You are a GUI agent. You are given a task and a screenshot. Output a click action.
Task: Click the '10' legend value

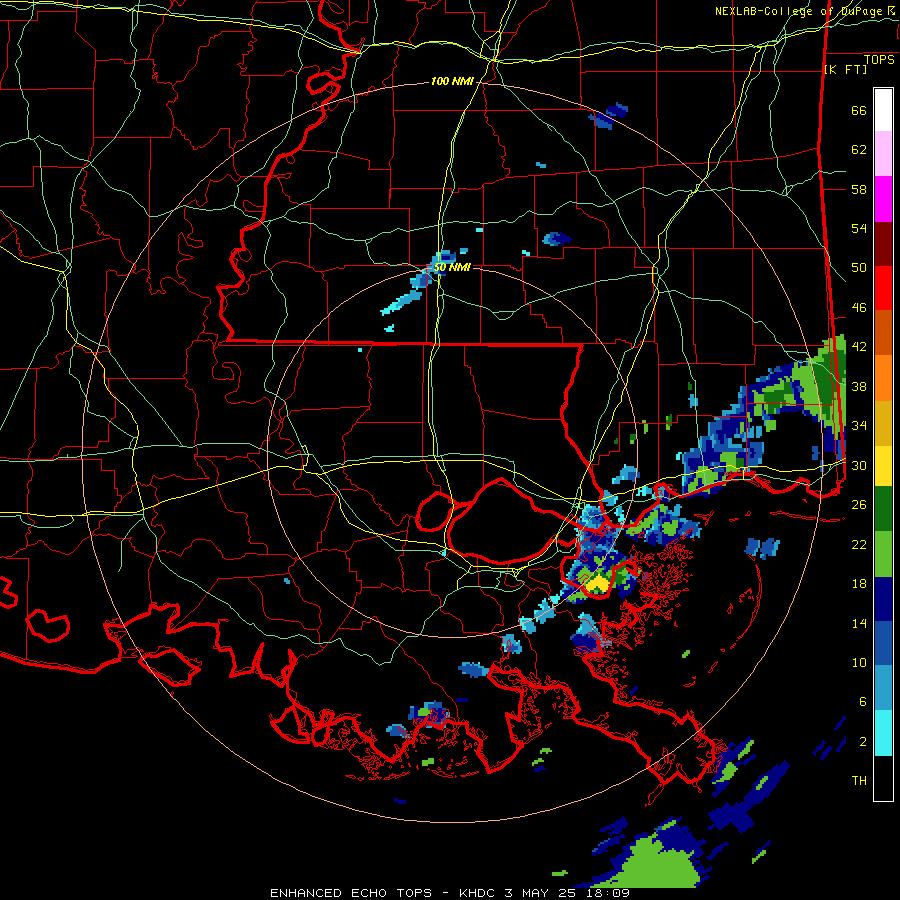click(x=859, y=662)
